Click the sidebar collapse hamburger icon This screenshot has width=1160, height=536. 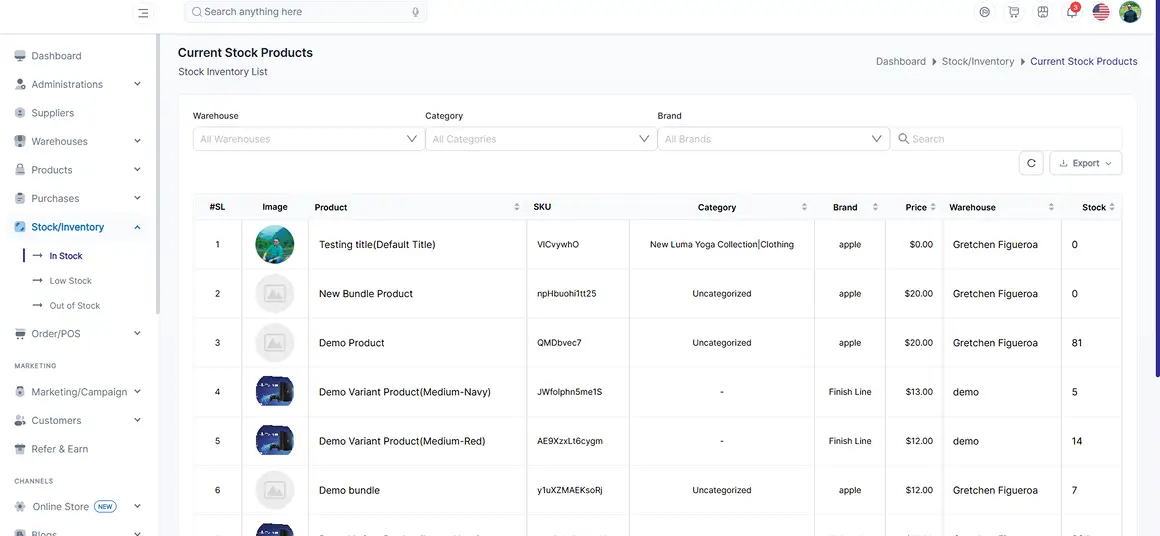[x=143, y=13]
